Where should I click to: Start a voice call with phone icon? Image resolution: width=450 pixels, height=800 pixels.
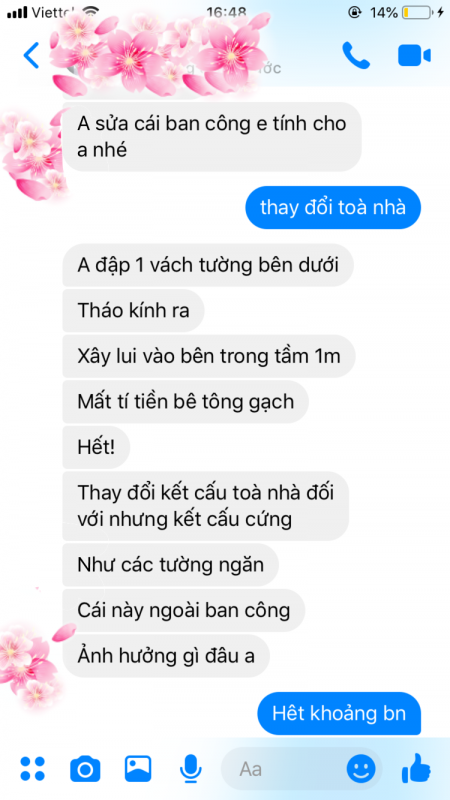pyautogui.click(x=356, y=55)
